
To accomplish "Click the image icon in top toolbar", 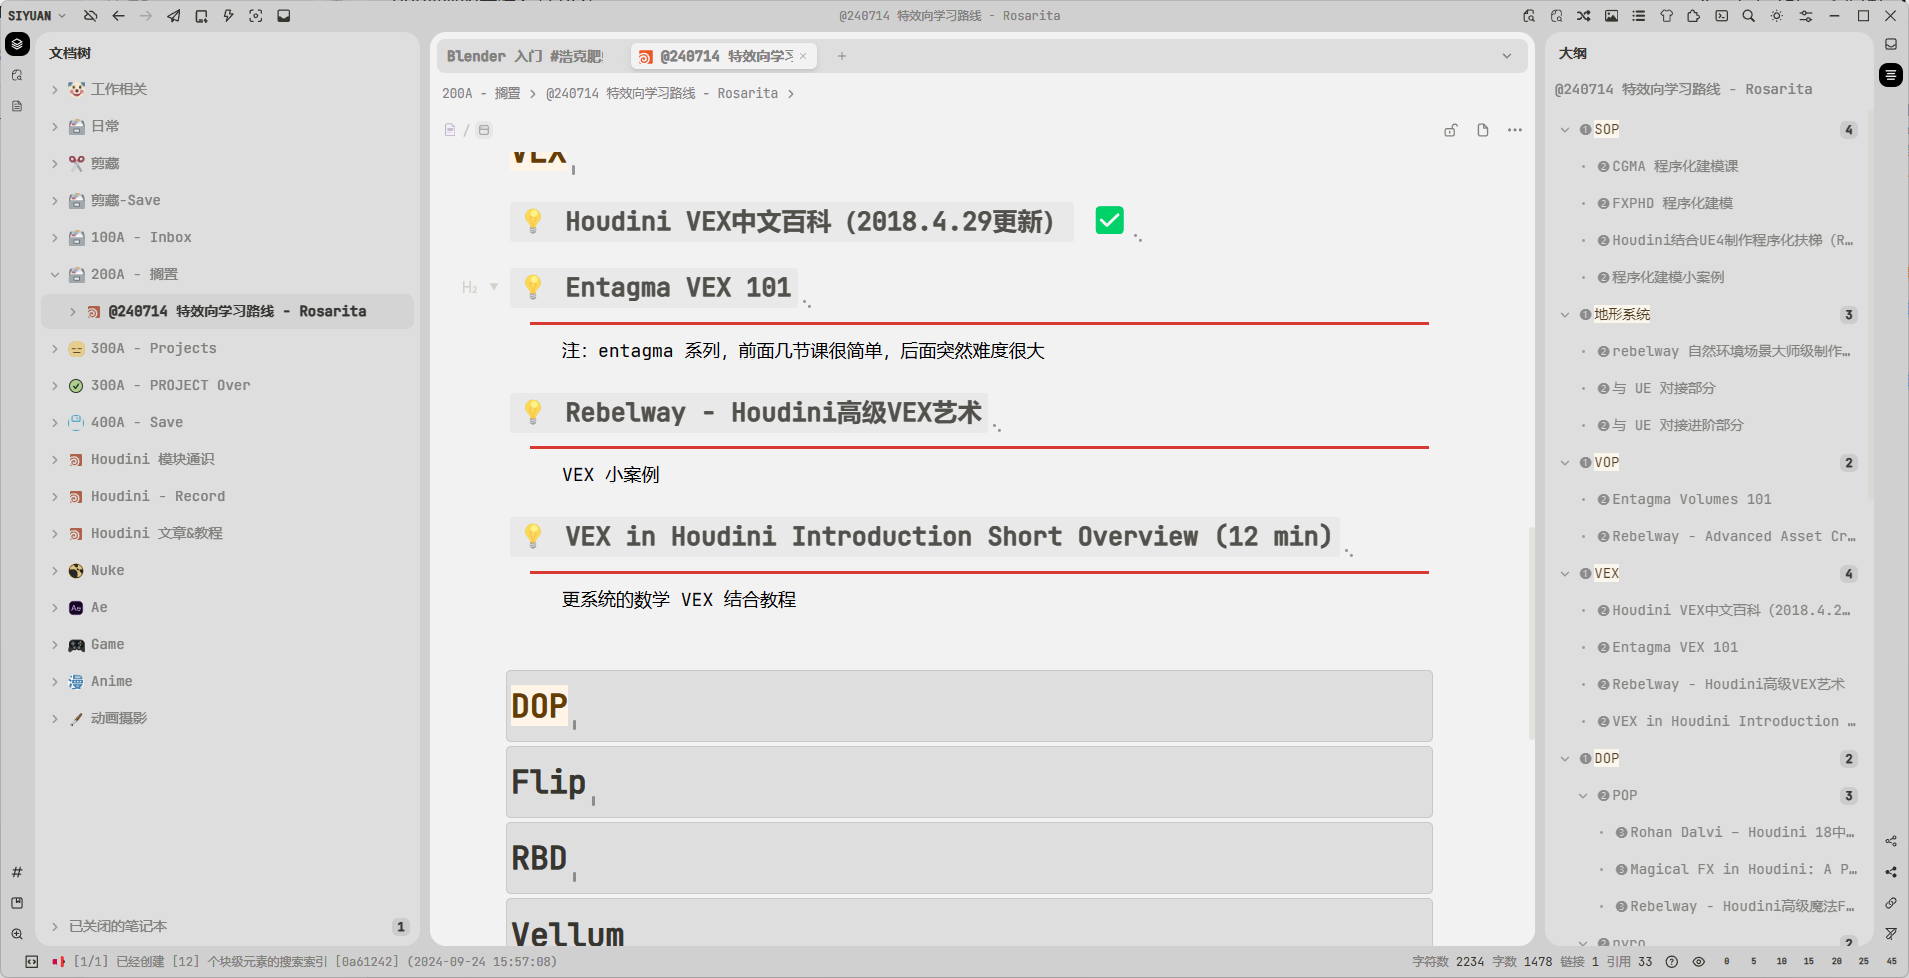I will [1611, 16].
